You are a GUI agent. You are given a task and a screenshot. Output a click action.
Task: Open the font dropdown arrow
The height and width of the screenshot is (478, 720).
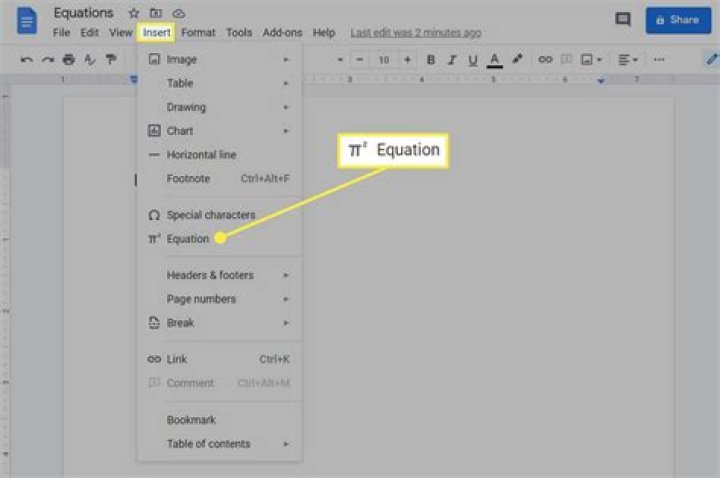click(x=340, y=60)
